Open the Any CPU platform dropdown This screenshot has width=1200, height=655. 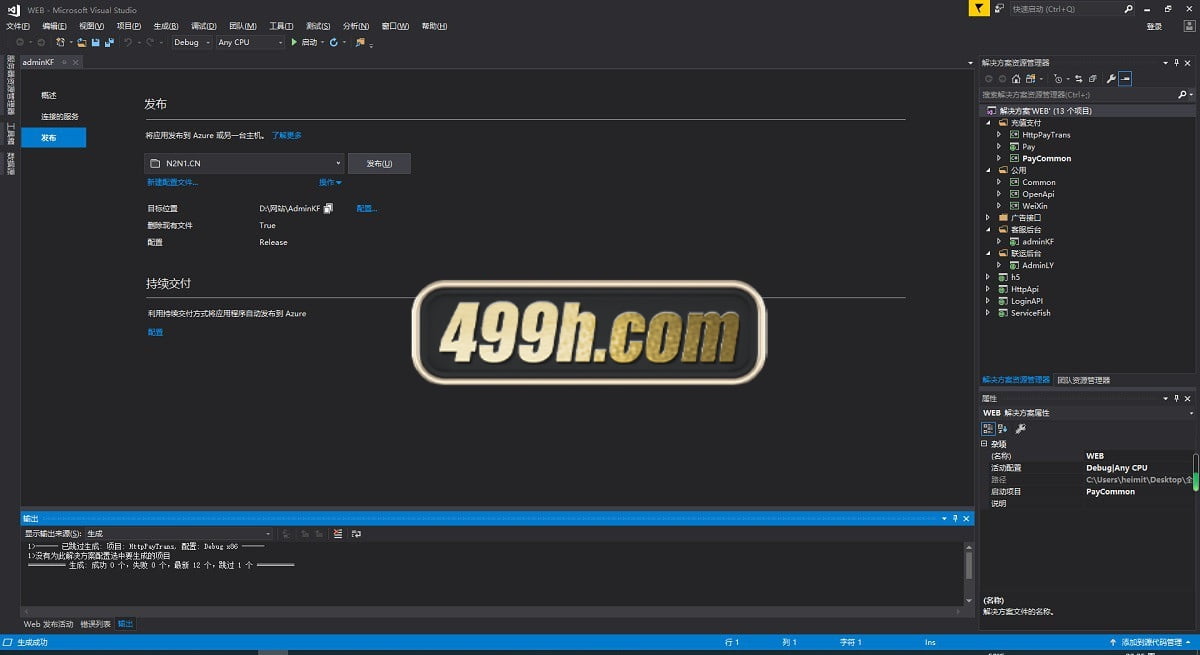coord(250,42)
